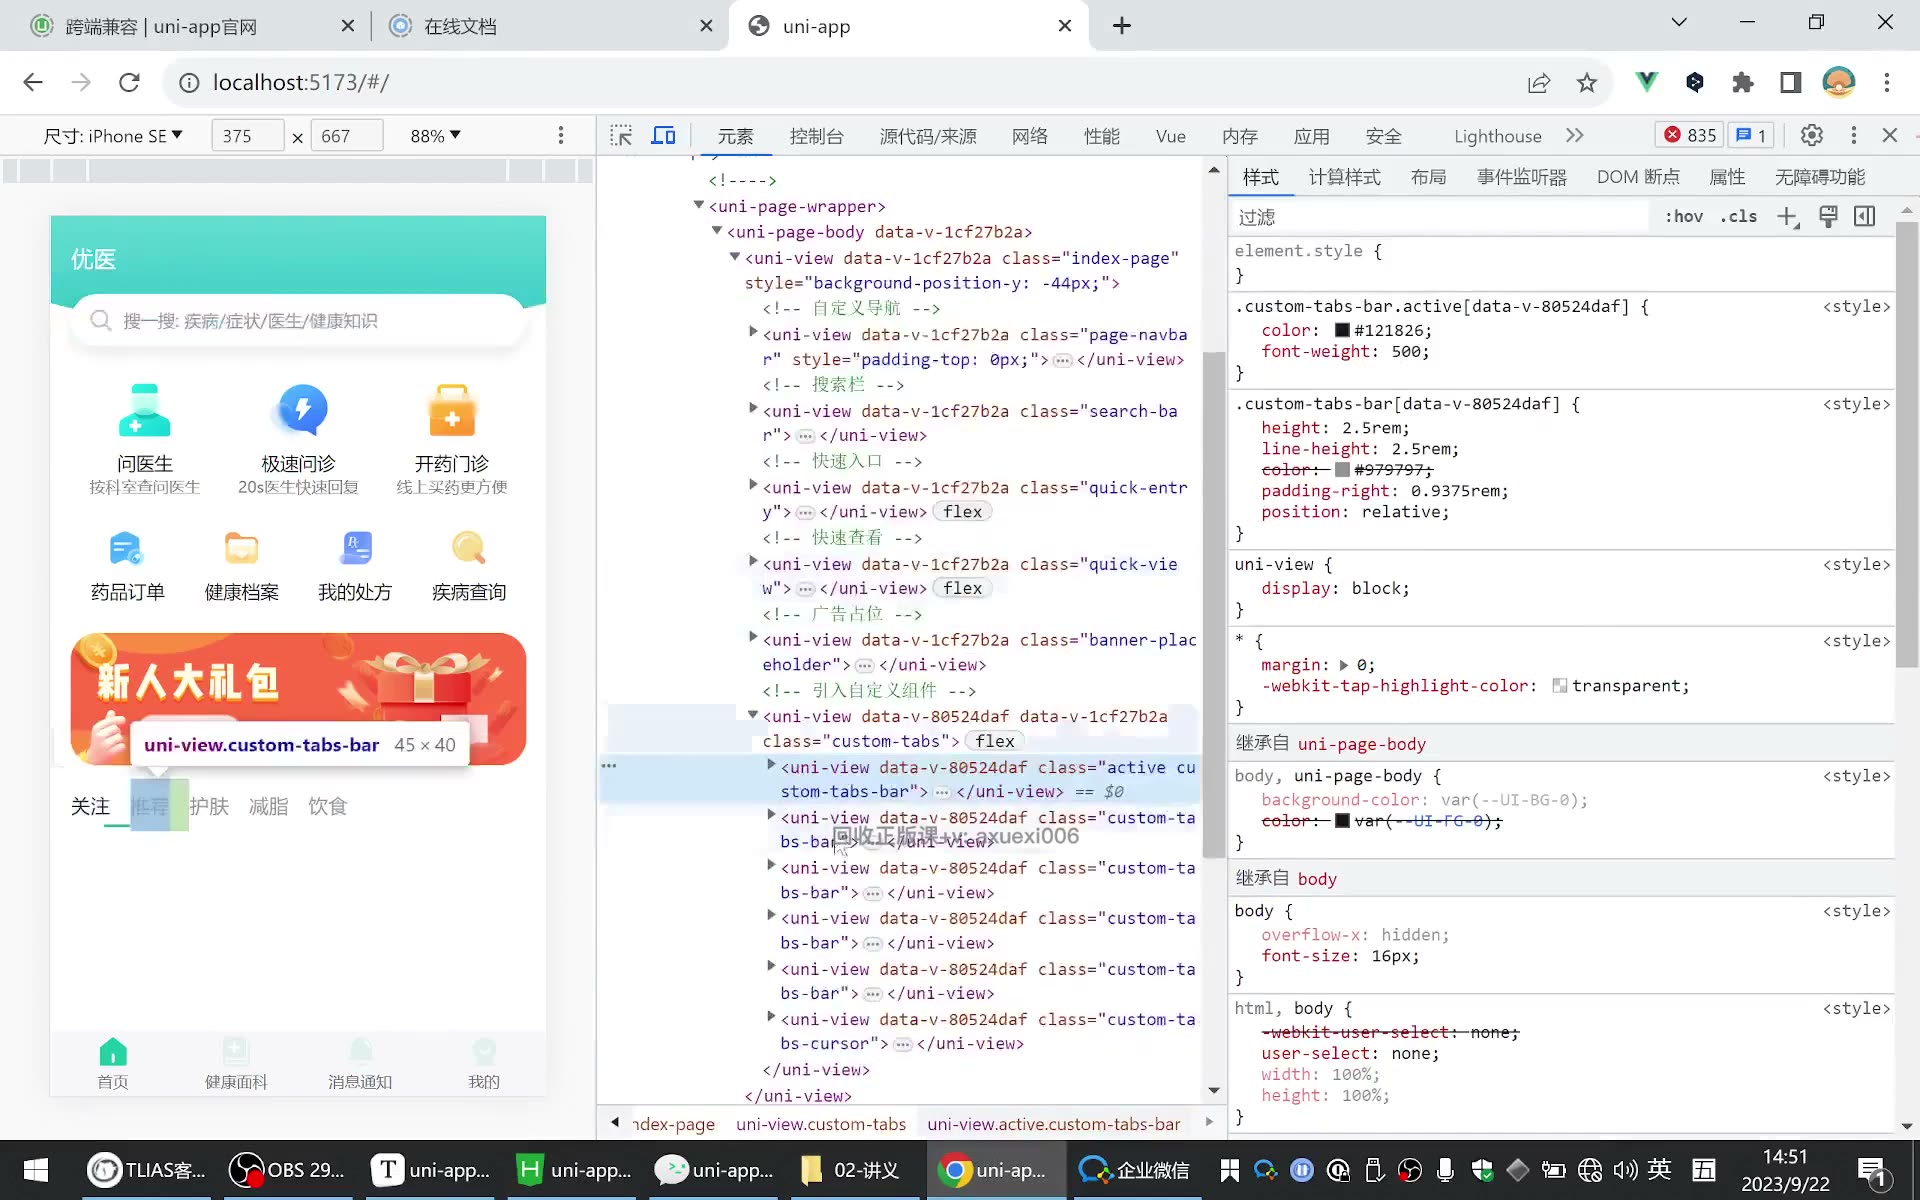This screenshot has height=1200, width=1920.
Task: Reload the localhost page
Action: pos(129,82)
